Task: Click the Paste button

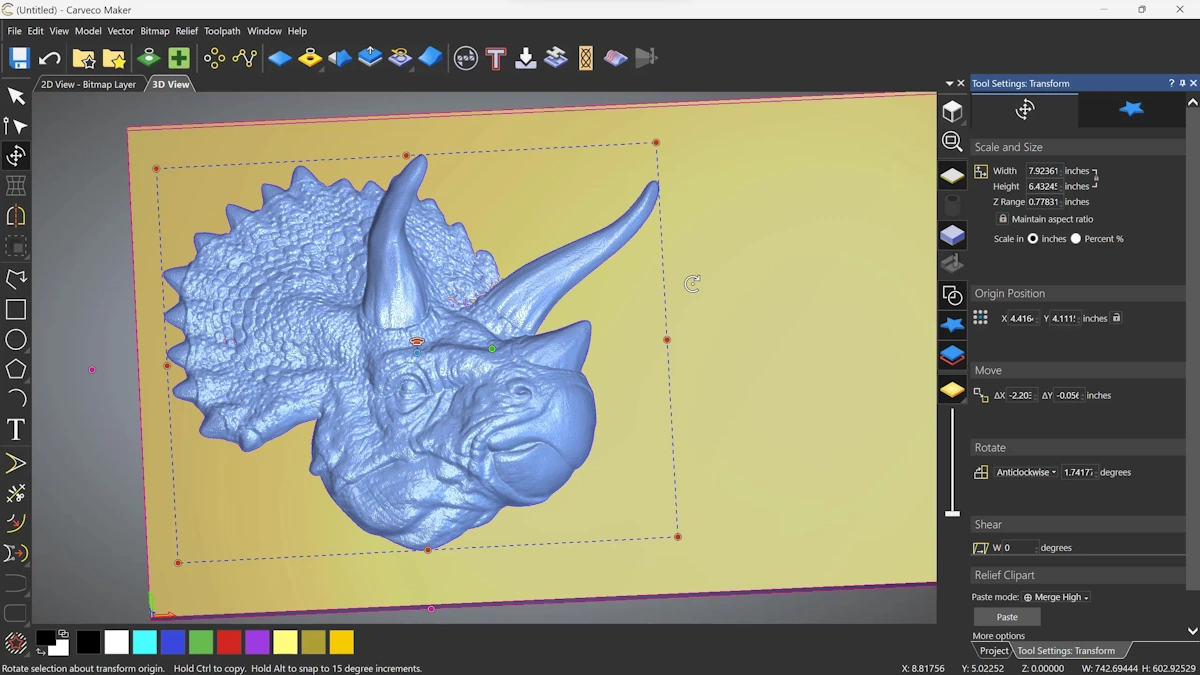Action: pos(1007,617)
